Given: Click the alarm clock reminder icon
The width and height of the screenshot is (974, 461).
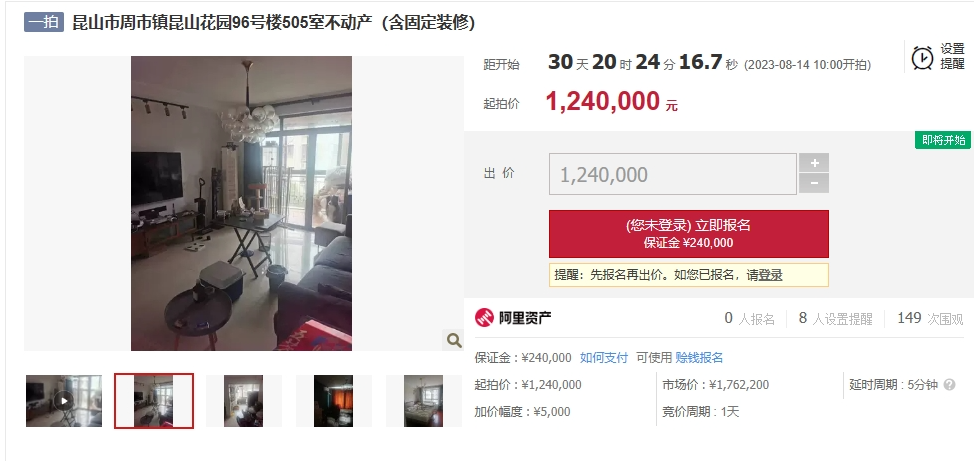Looking at the screenshot, I should (x=922, y=58).
